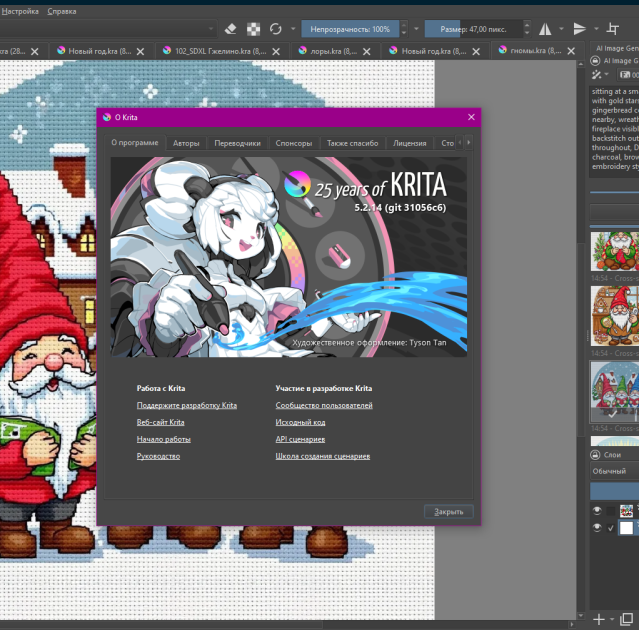Viewport: 639px width, 630px height.
Task: Adjust the Размер 47,00 пикс. slider
Action: click(474, 29)
